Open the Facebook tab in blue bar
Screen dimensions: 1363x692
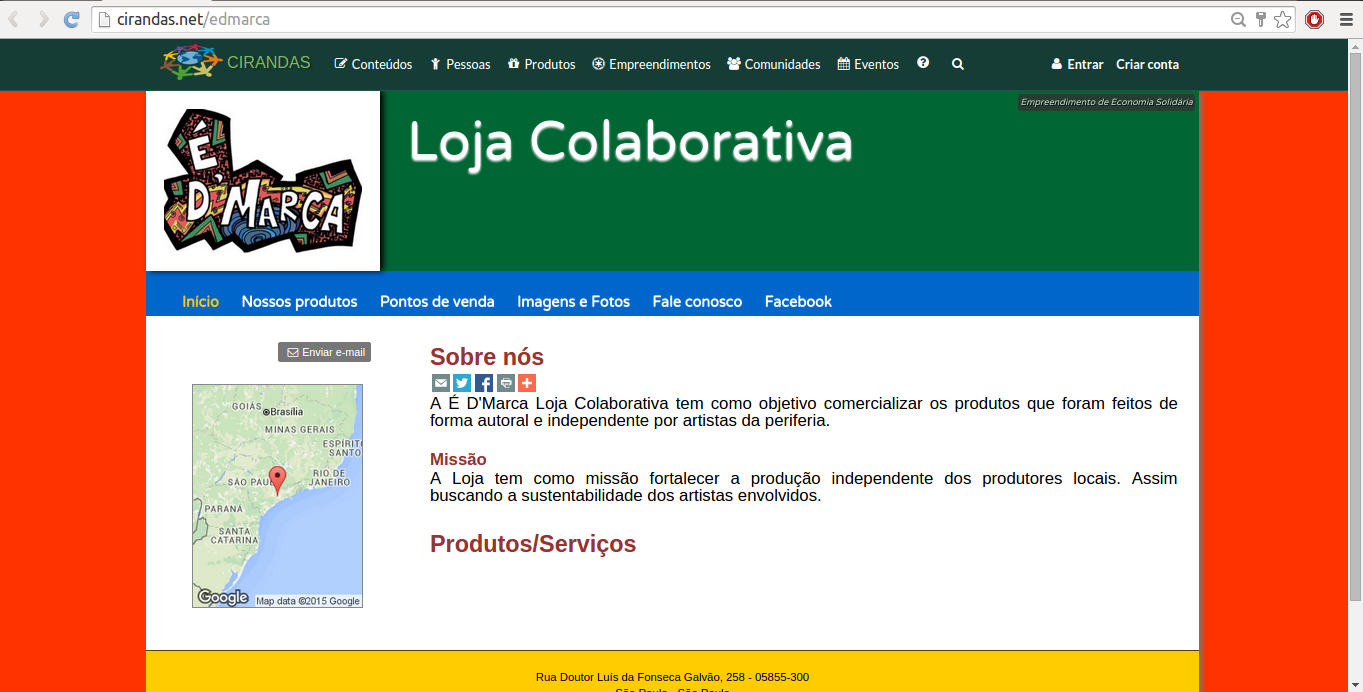click(x=798, y=301)
